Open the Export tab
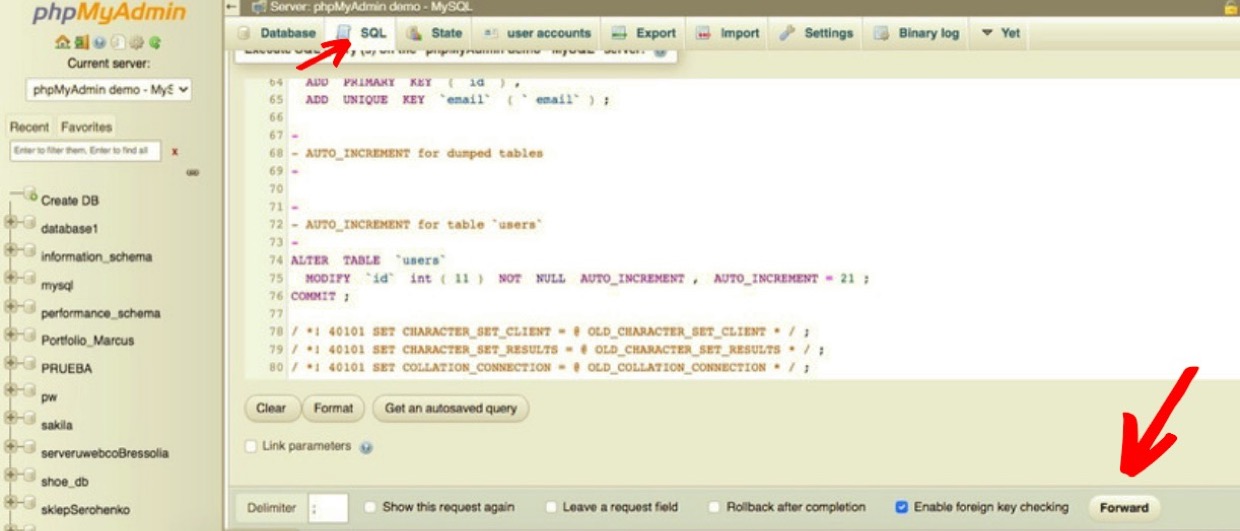This screenshot has width=1240, height=531. pos(644,33)
